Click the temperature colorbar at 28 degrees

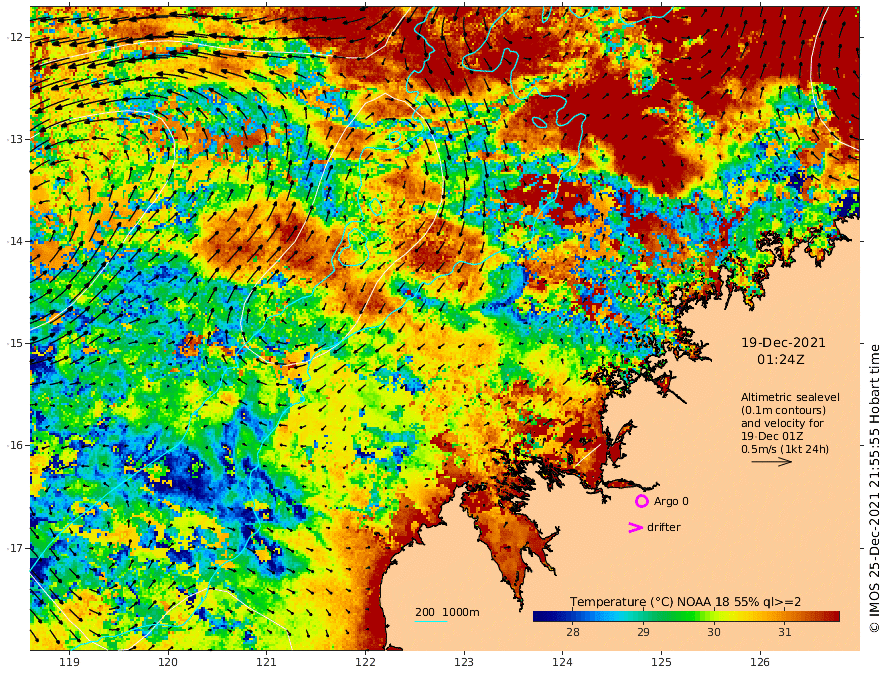(x=572, y=616)
